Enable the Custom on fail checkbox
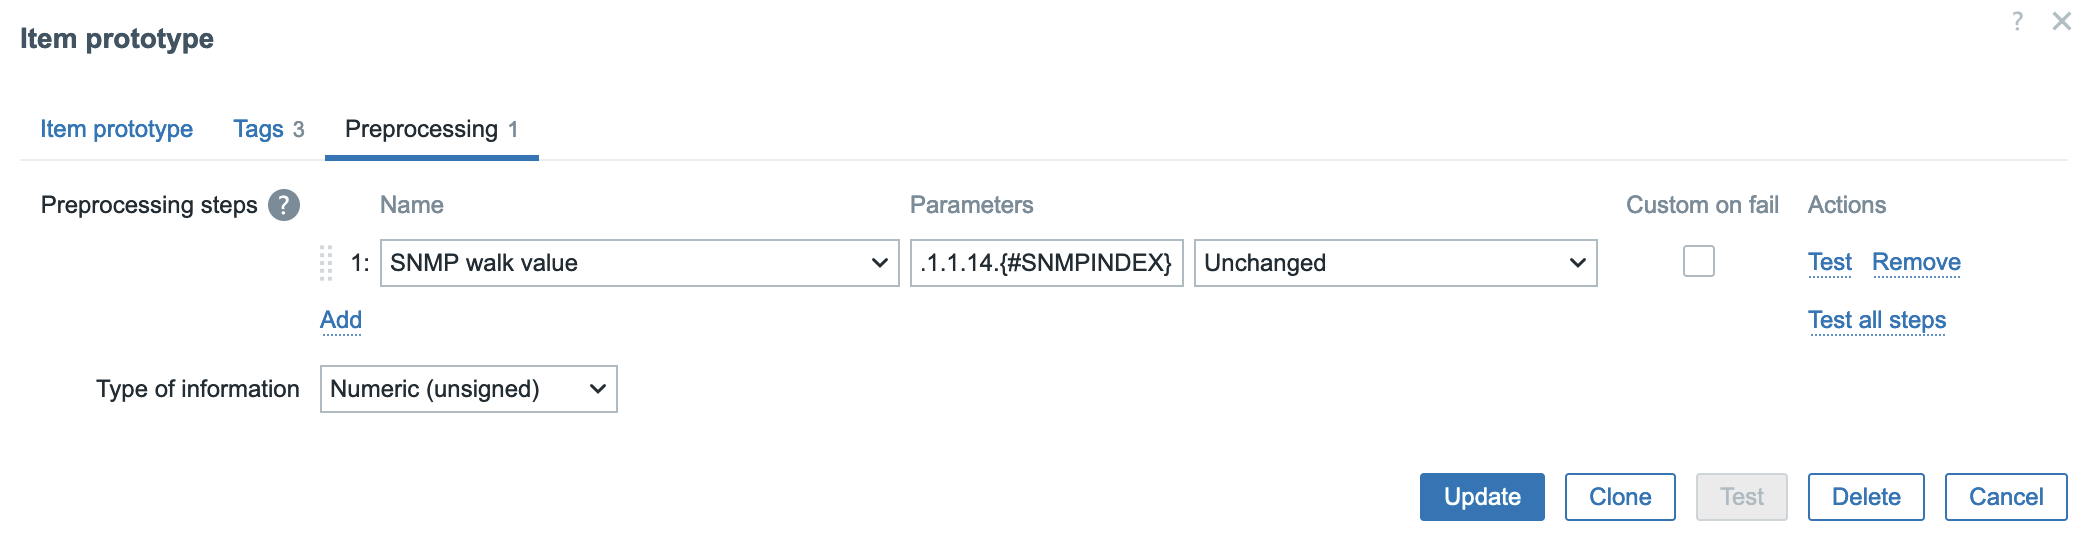This screenshot has height=536, width=2076. pos(1698,262)
